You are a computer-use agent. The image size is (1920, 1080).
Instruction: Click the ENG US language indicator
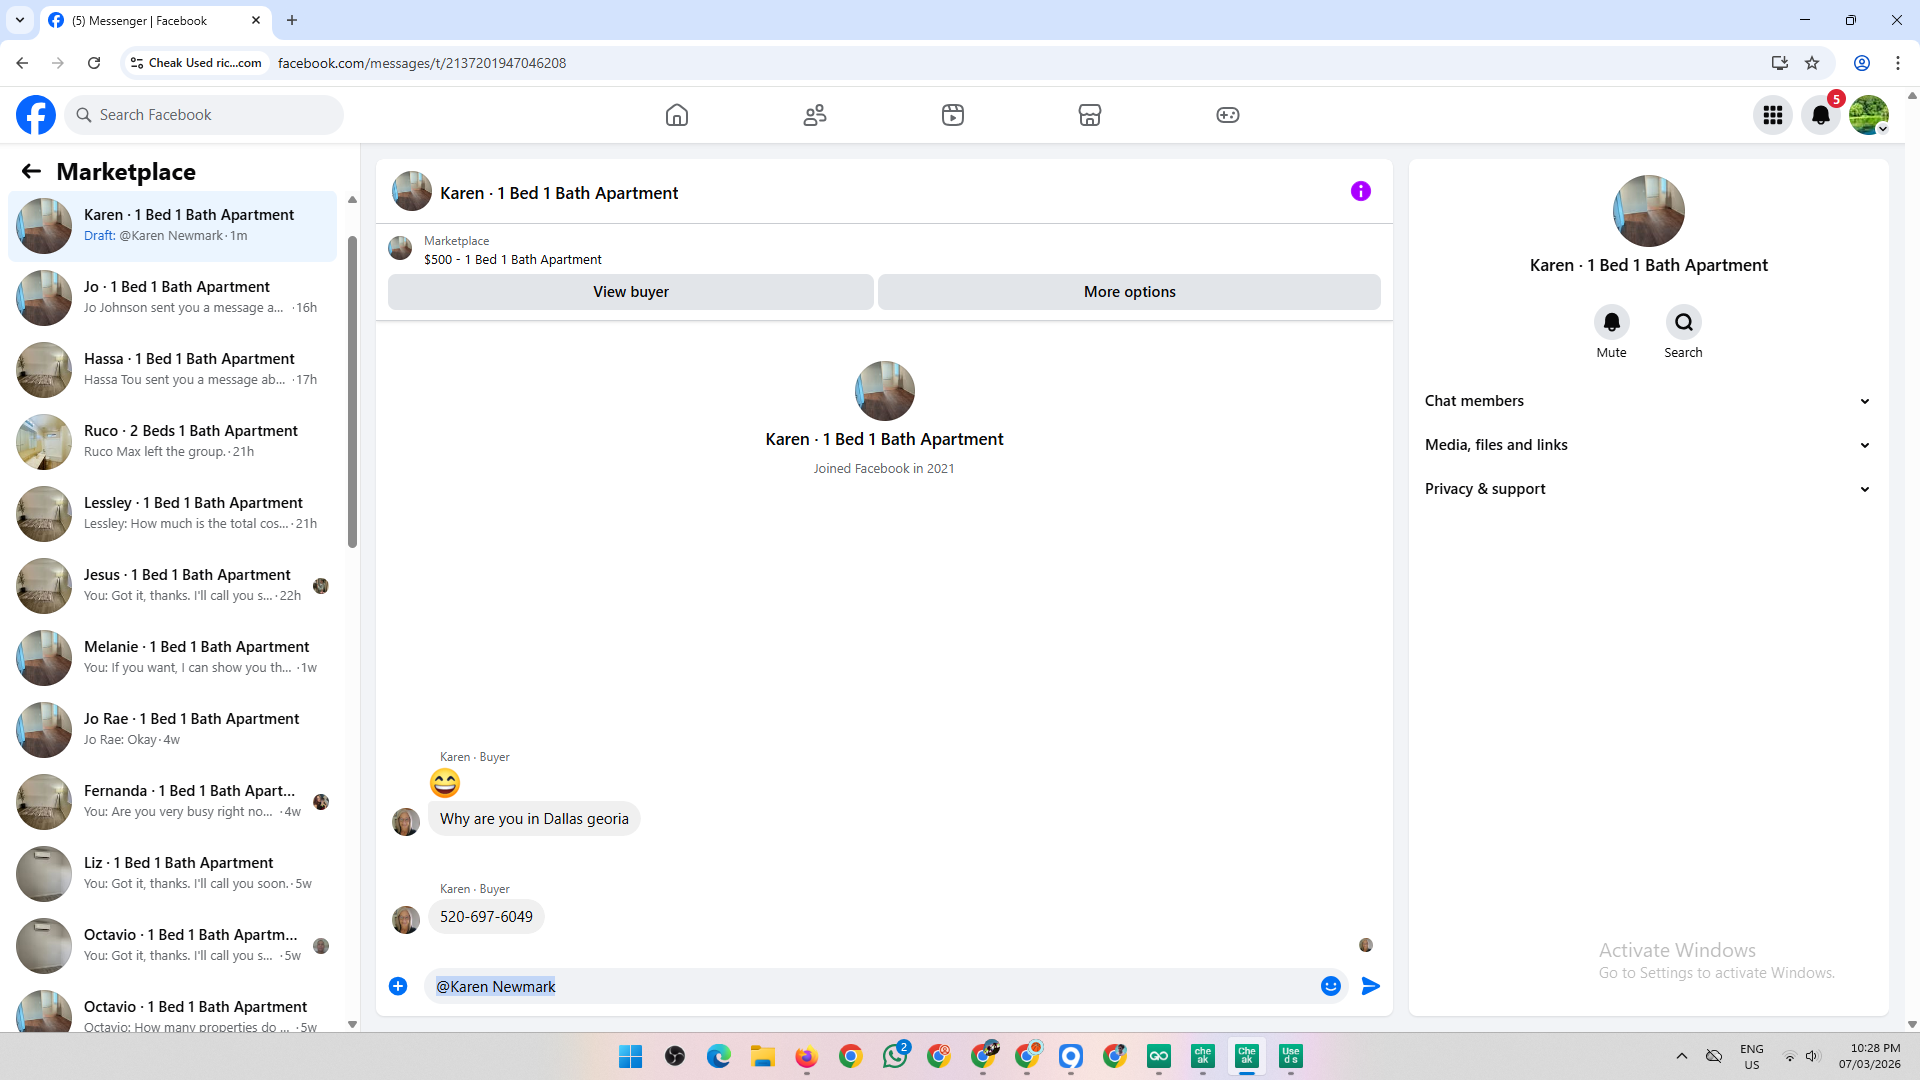pos(1752,1056)
